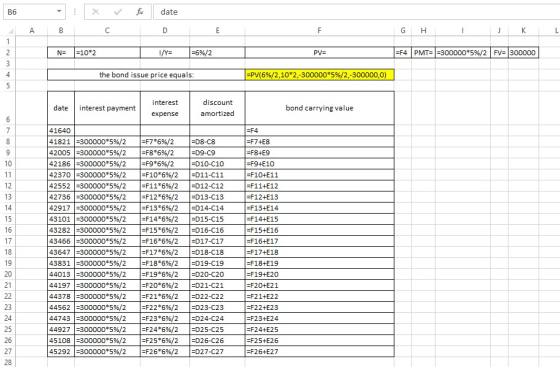Click the 'discount amortized' header cell
Viewport: 560px width, 367px height.
pos(217,108)
